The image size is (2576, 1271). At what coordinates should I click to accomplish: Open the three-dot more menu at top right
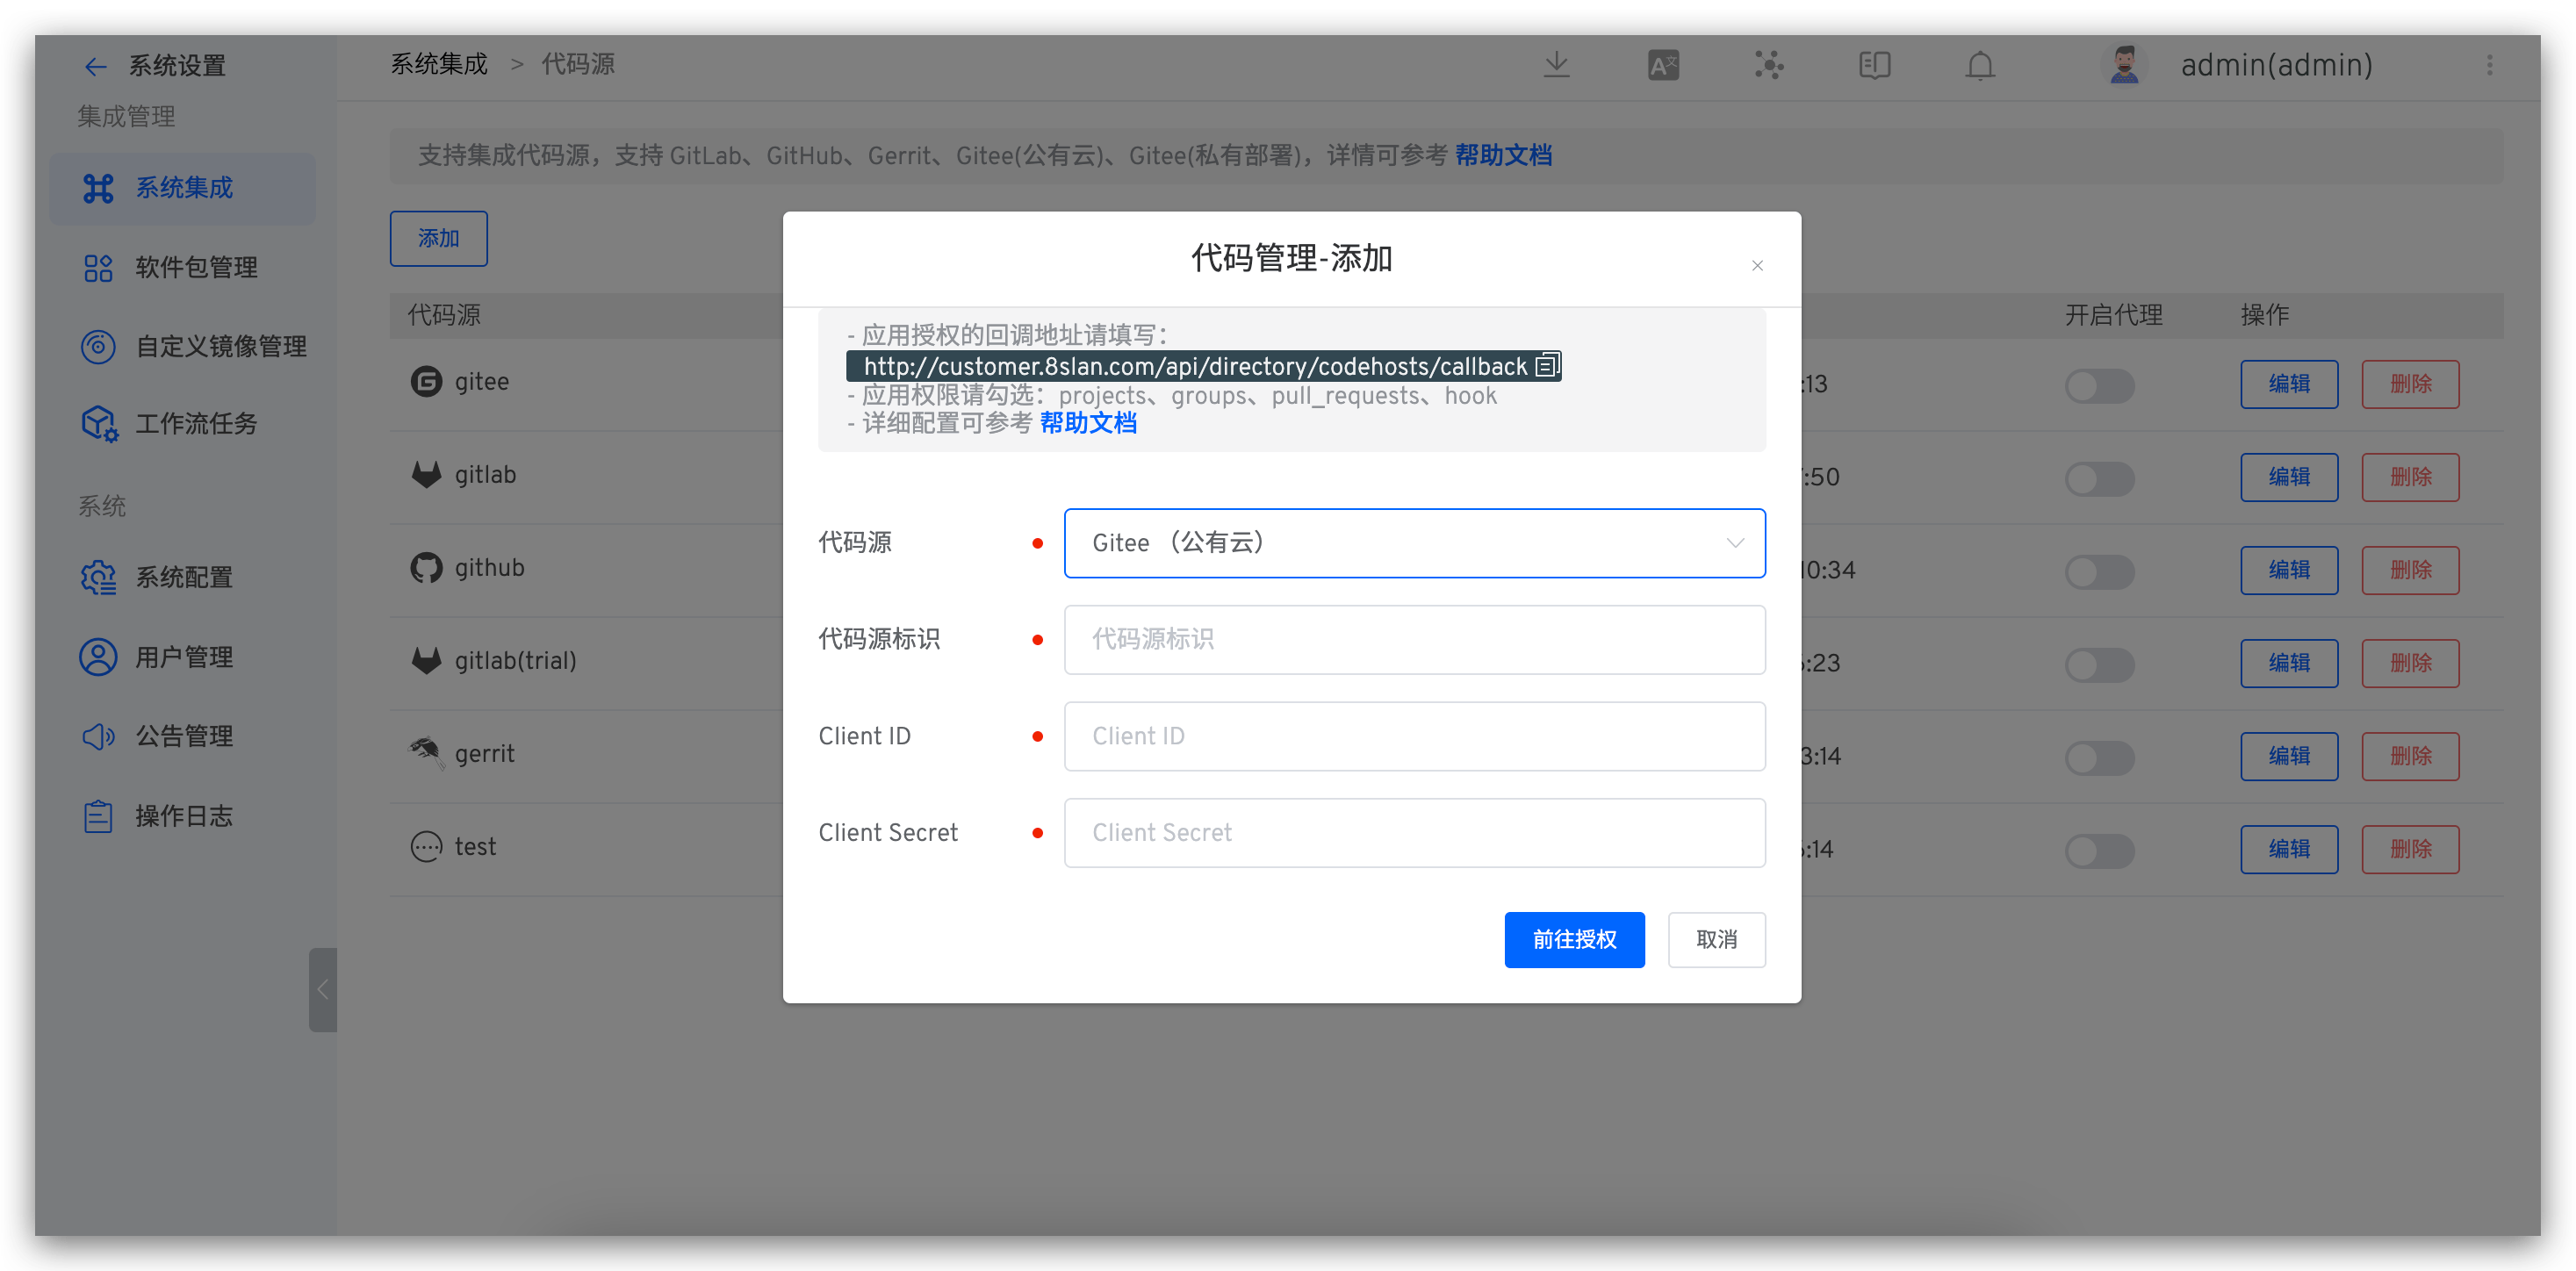pyautogui.click(x=2489, y=66)
